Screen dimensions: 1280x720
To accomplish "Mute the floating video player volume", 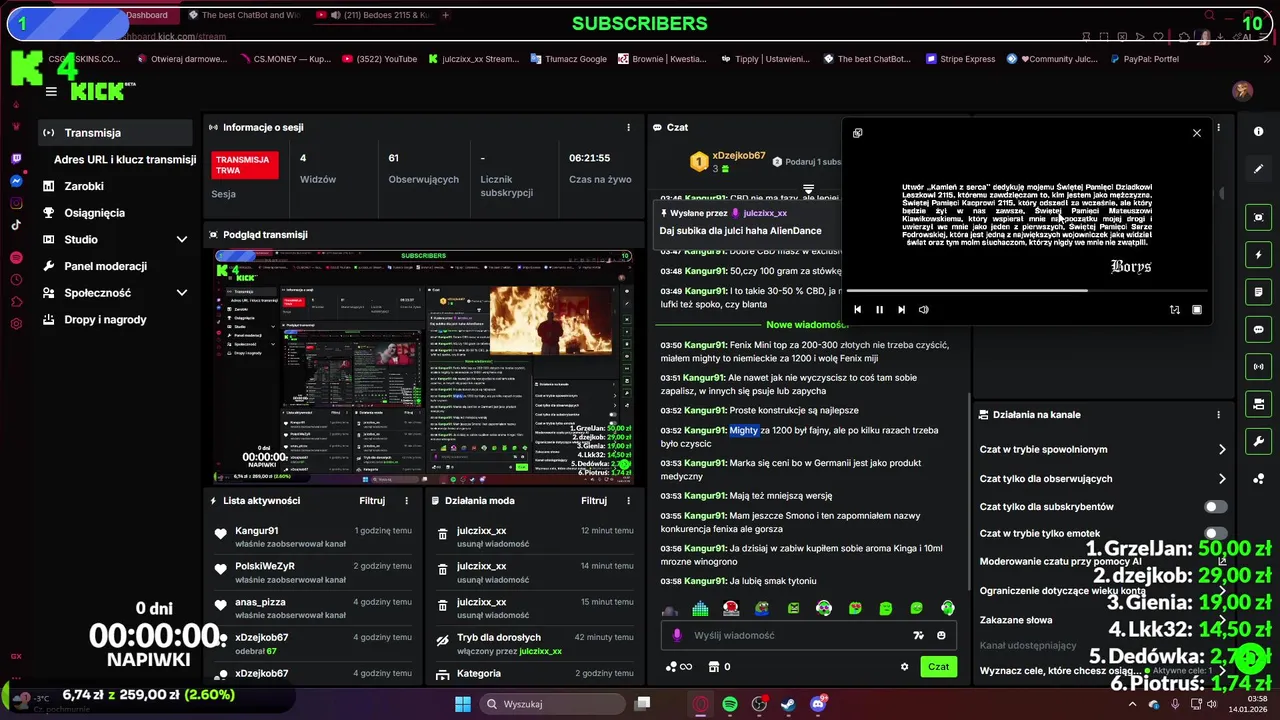I will click(923, 310).
